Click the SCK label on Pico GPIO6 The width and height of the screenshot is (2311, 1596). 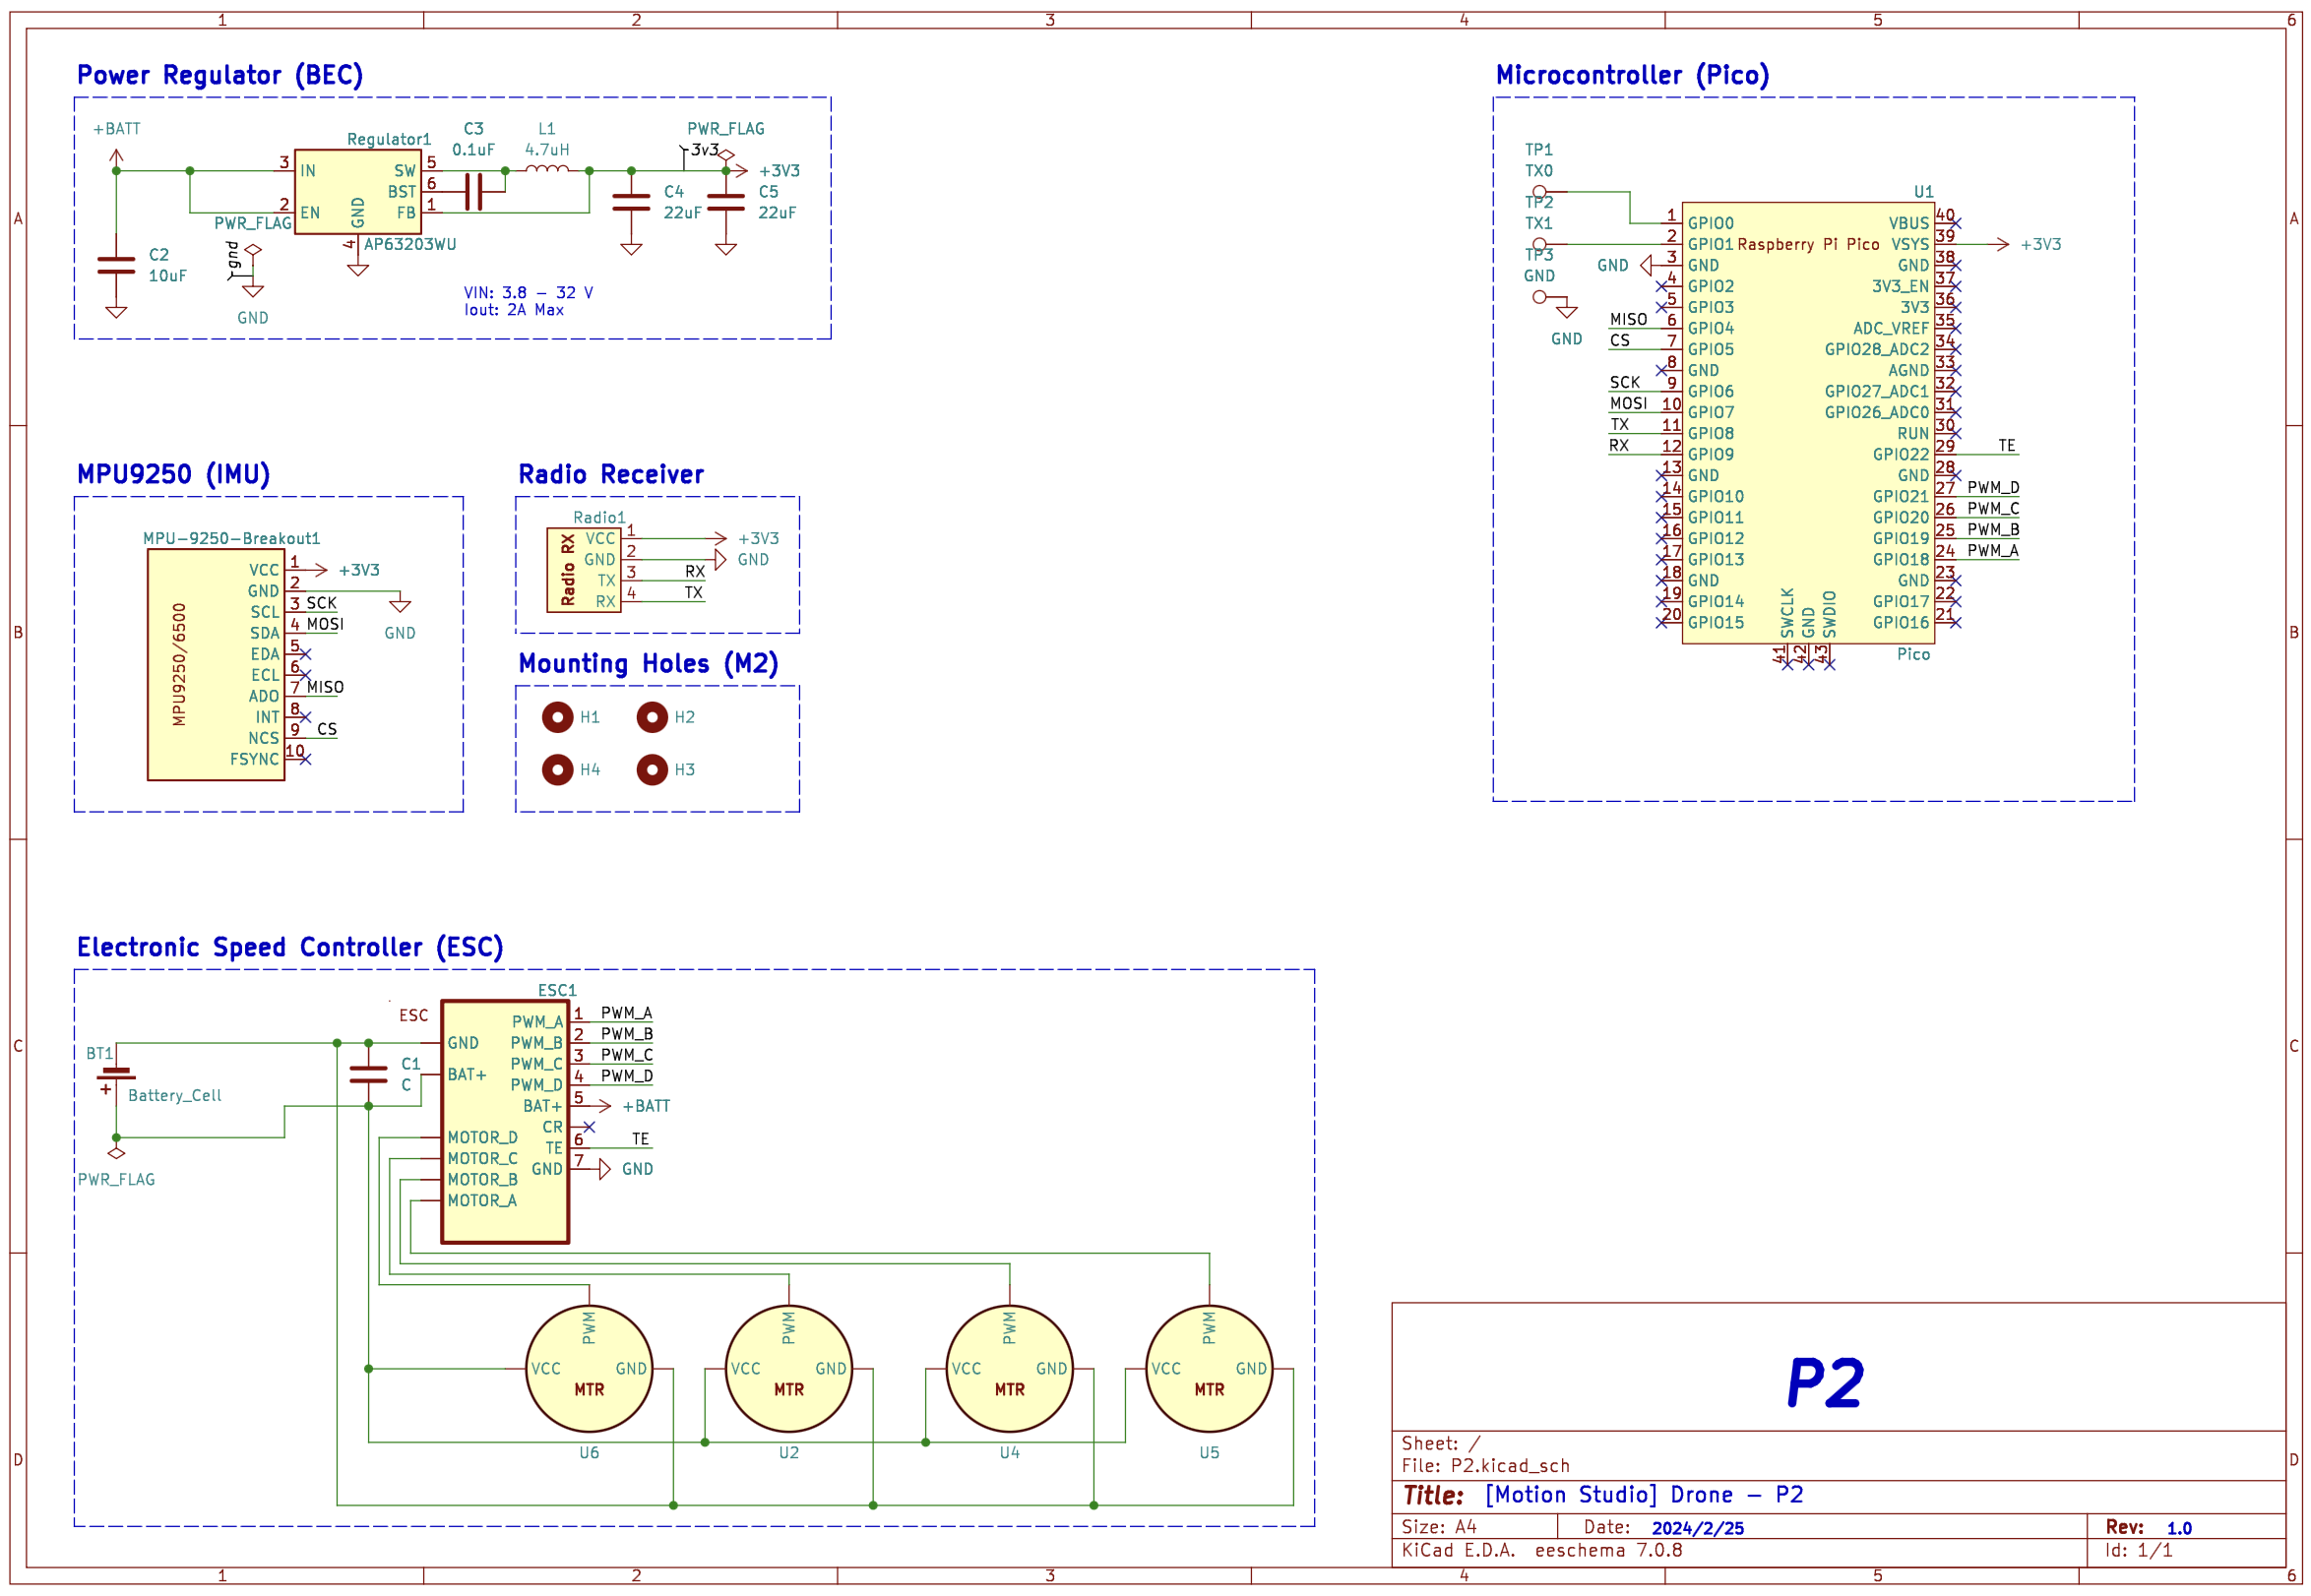point(1625,382)
